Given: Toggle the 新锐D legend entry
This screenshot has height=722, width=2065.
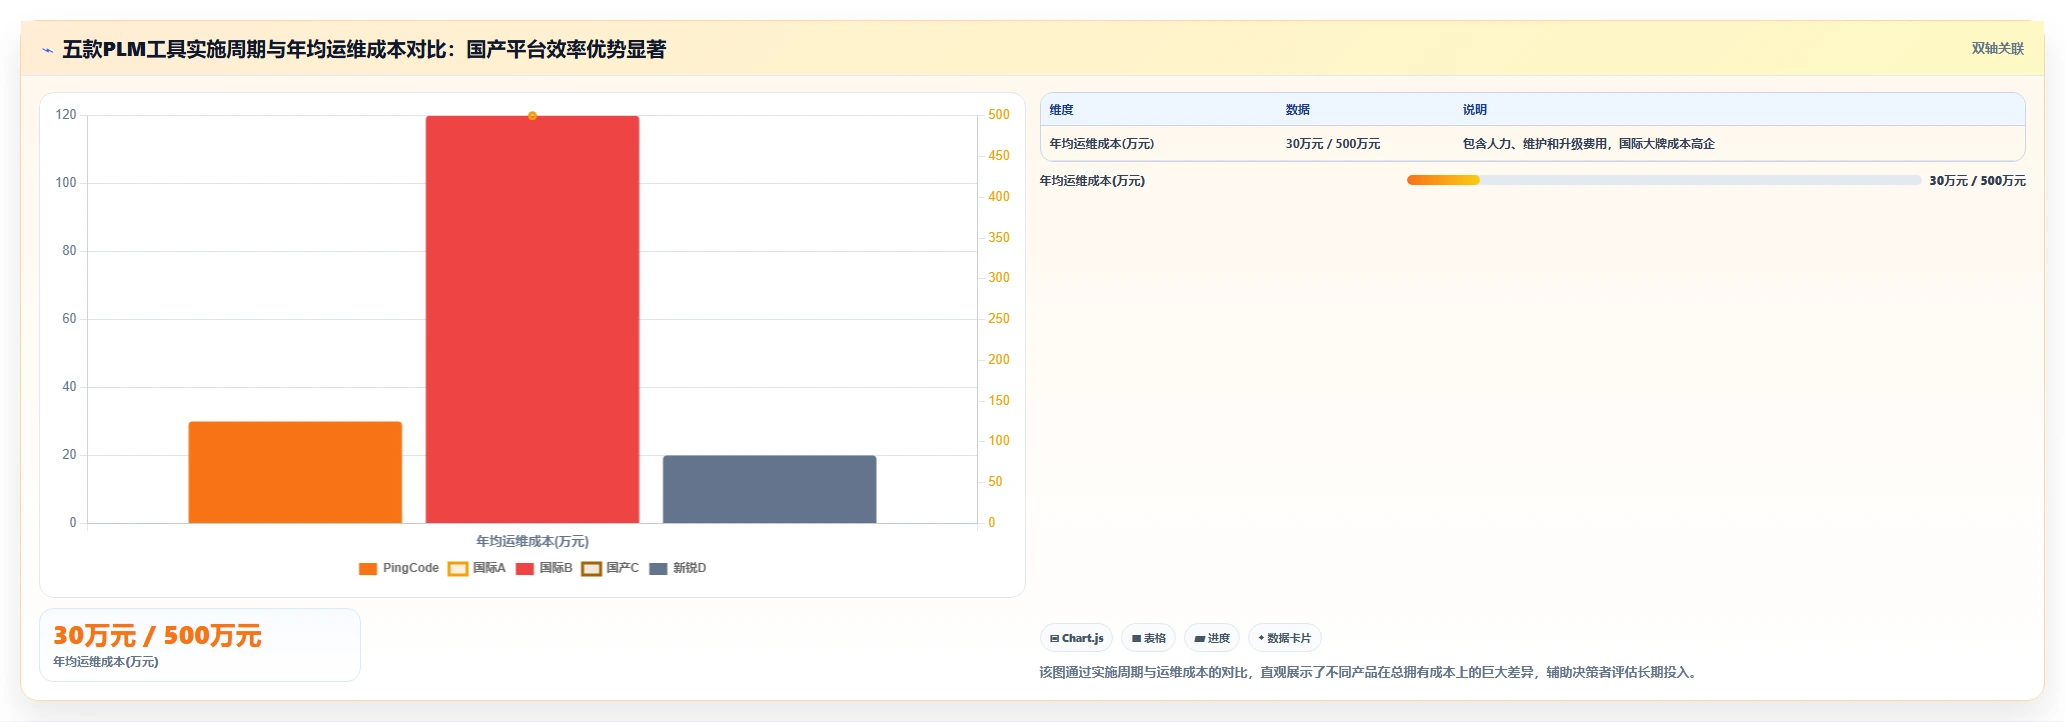Looking at the screenshot, I should pos(677,568).
